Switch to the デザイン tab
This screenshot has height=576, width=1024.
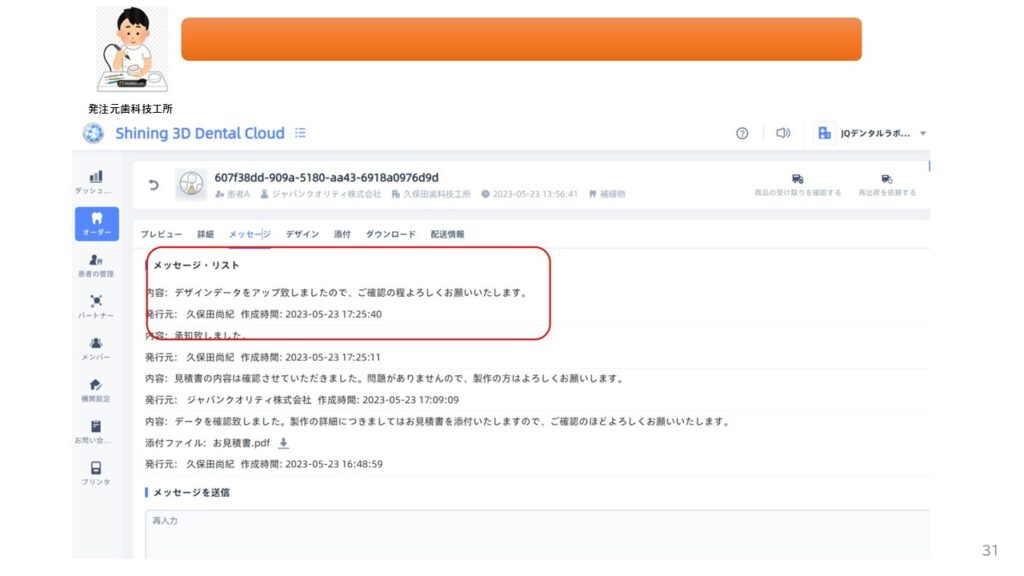(x=302, y=234)
